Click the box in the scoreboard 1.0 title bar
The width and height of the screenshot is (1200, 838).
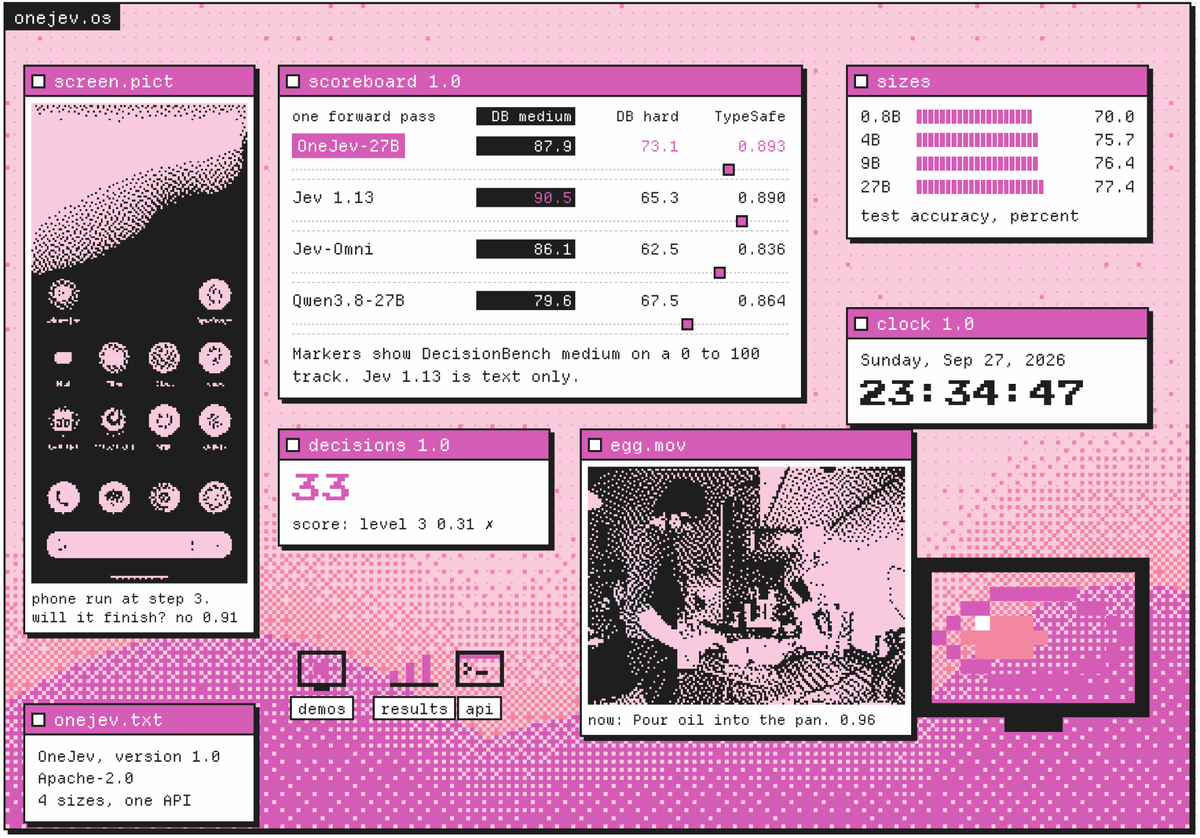[293, 81]
